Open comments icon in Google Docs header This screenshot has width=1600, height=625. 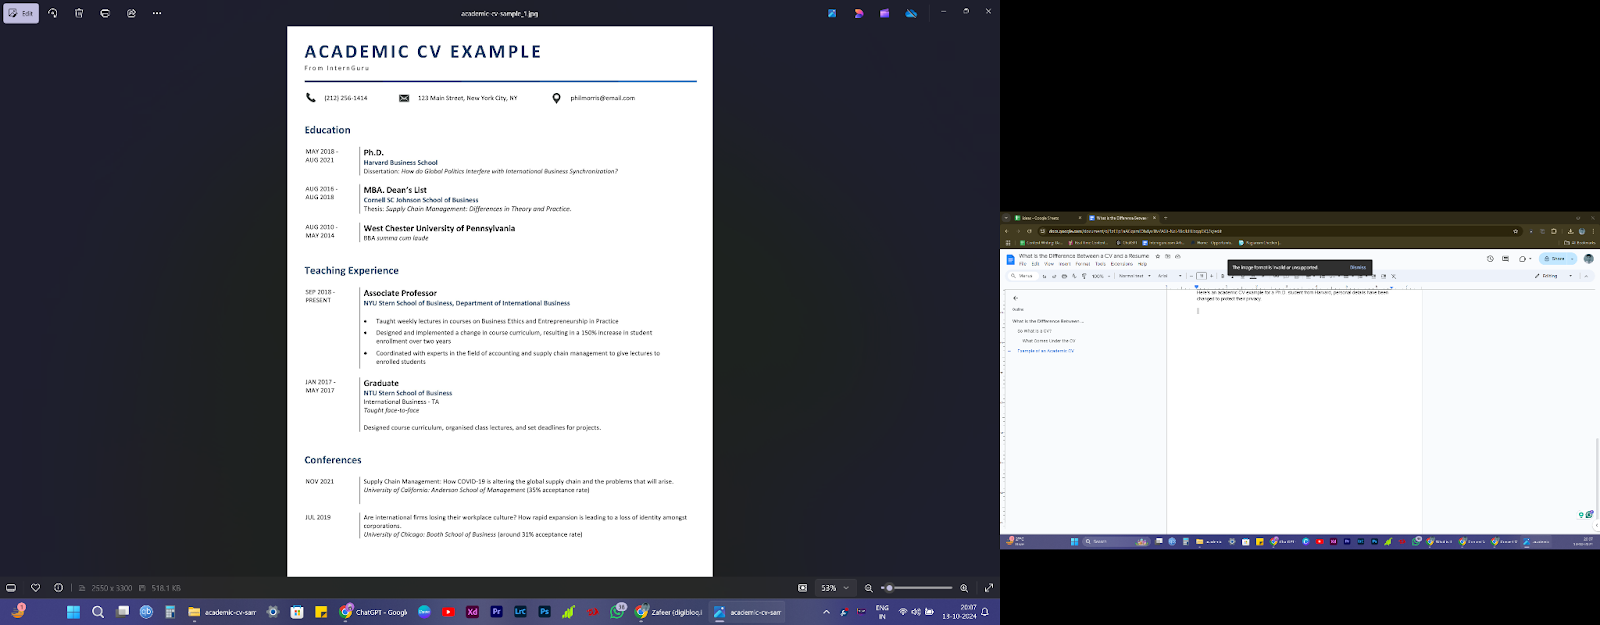[x=1505, y=258]
